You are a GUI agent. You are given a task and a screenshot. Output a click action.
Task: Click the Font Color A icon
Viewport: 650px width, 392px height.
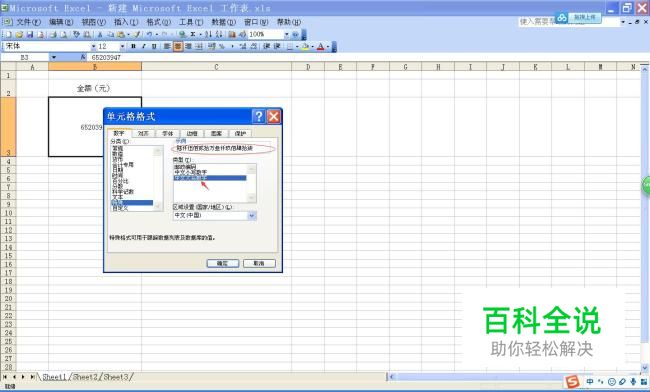tap(320, 46)
